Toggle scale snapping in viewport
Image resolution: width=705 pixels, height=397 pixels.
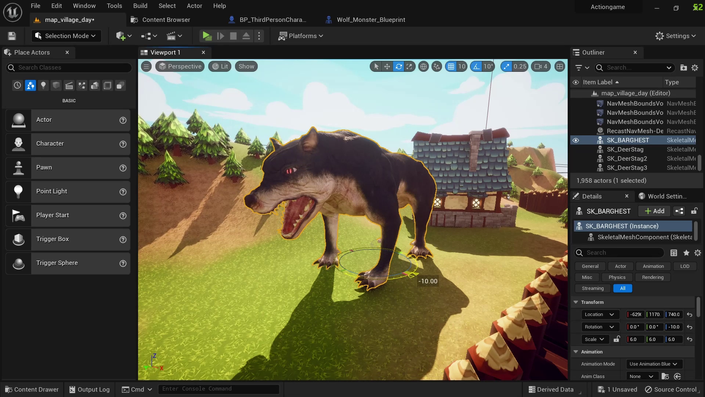(507, 67)
